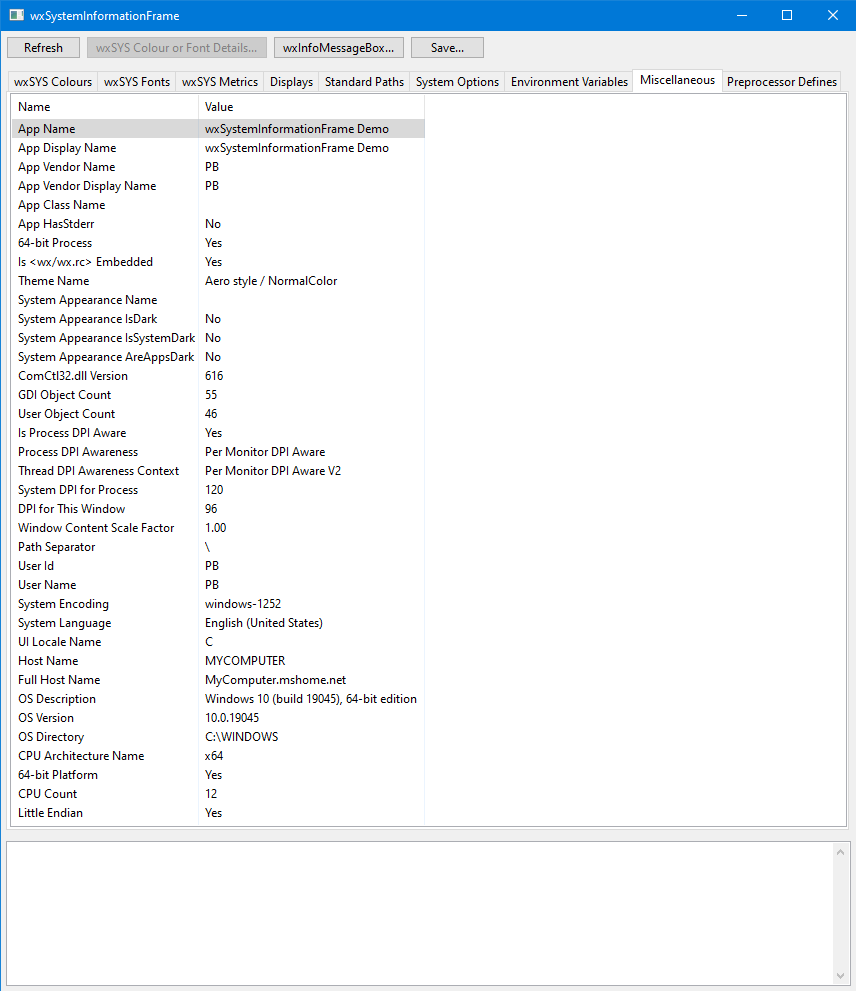The width and height of the screenshot is (856, 991).
Task: Select the System Appearance IsDark row
Action: (218, 319)
